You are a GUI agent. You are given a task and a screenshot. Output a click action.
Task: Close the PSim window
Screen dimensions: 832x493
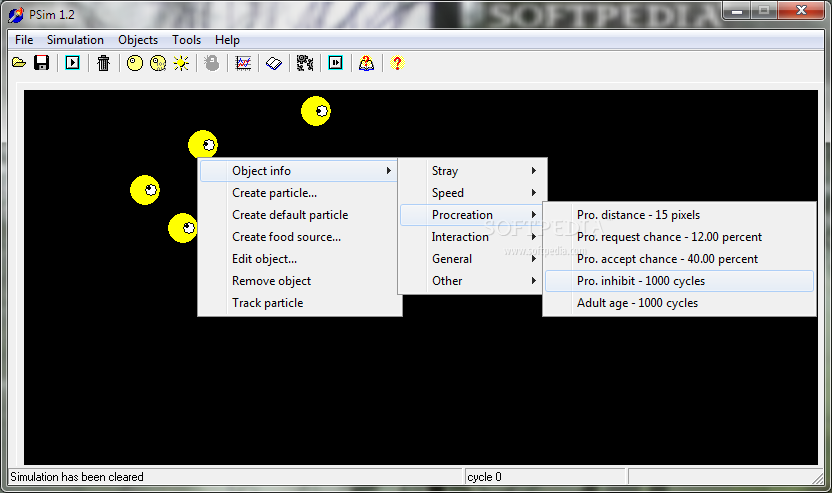[801, 10]
